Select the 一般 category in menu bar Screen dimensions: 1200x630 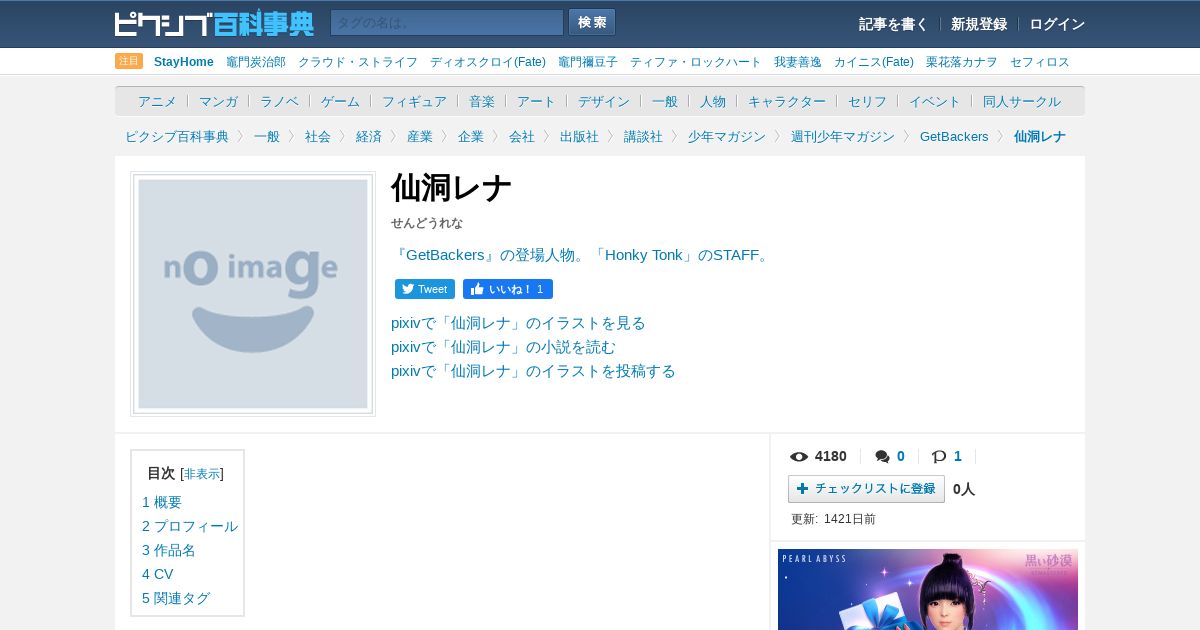665,101
